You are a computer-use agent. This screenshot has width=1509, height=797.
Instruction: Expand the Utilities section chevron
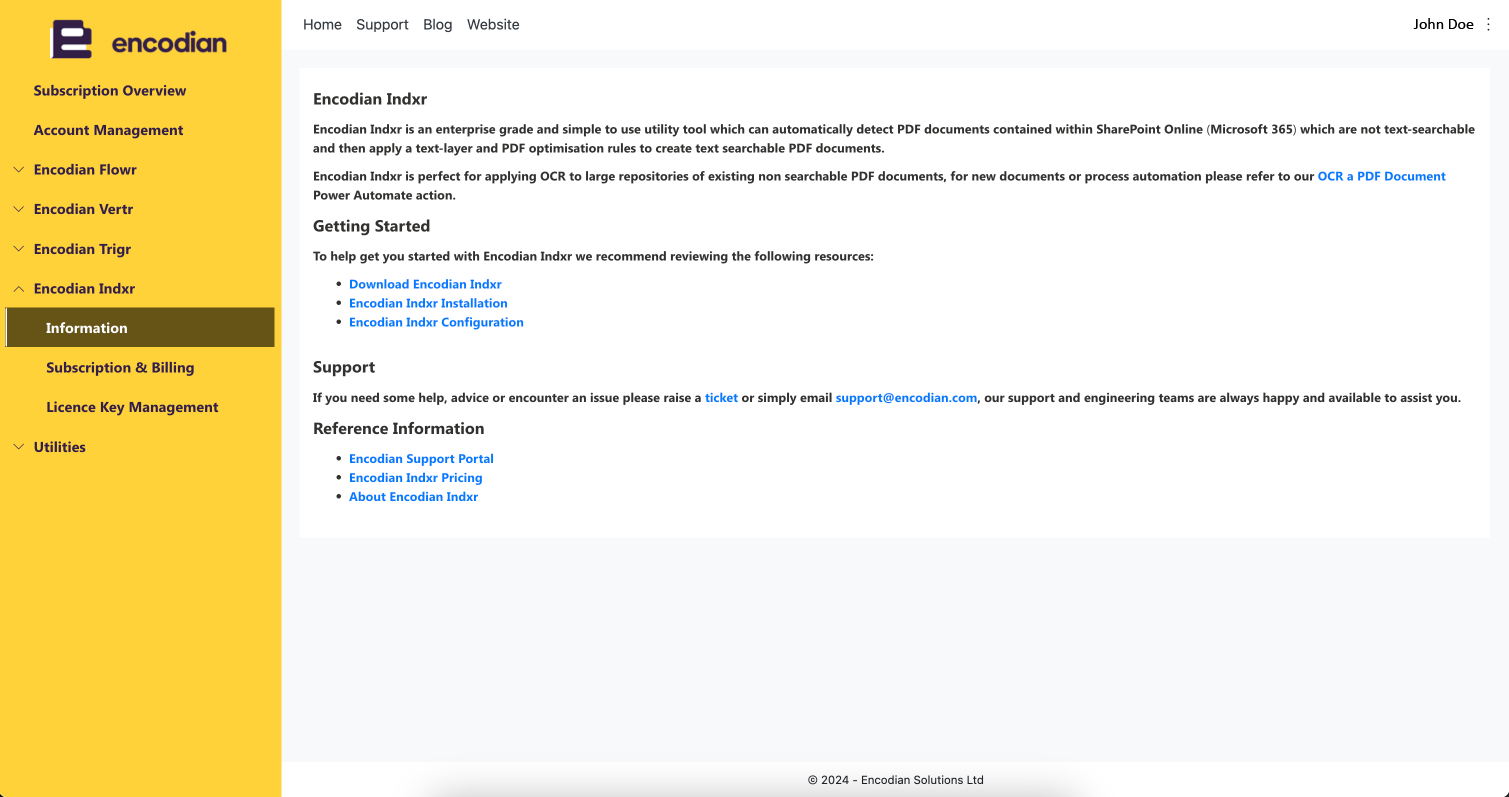pyautogui.click(x=18, y=447)
